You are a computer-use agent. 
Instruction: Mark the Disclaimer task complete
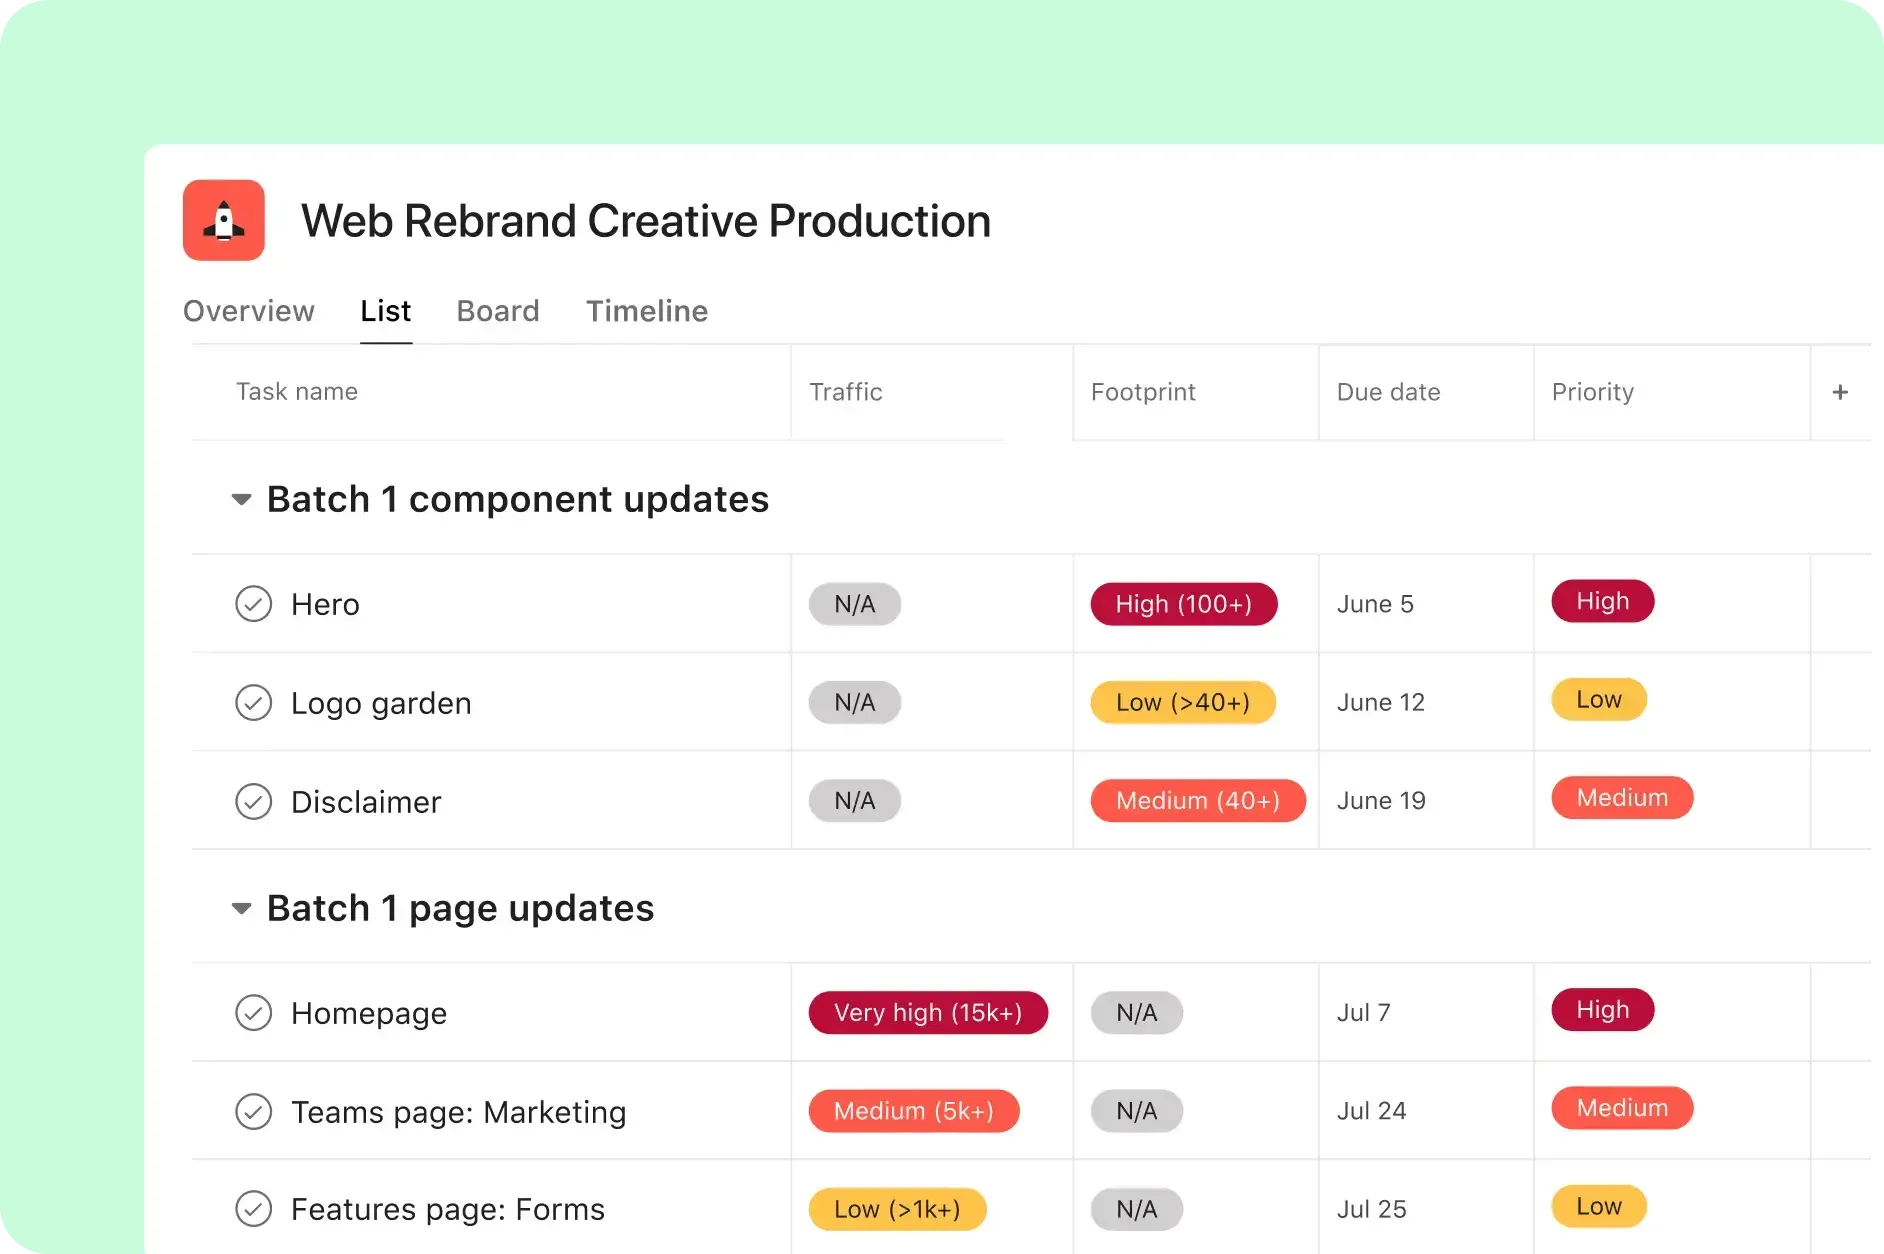point(253,801)
